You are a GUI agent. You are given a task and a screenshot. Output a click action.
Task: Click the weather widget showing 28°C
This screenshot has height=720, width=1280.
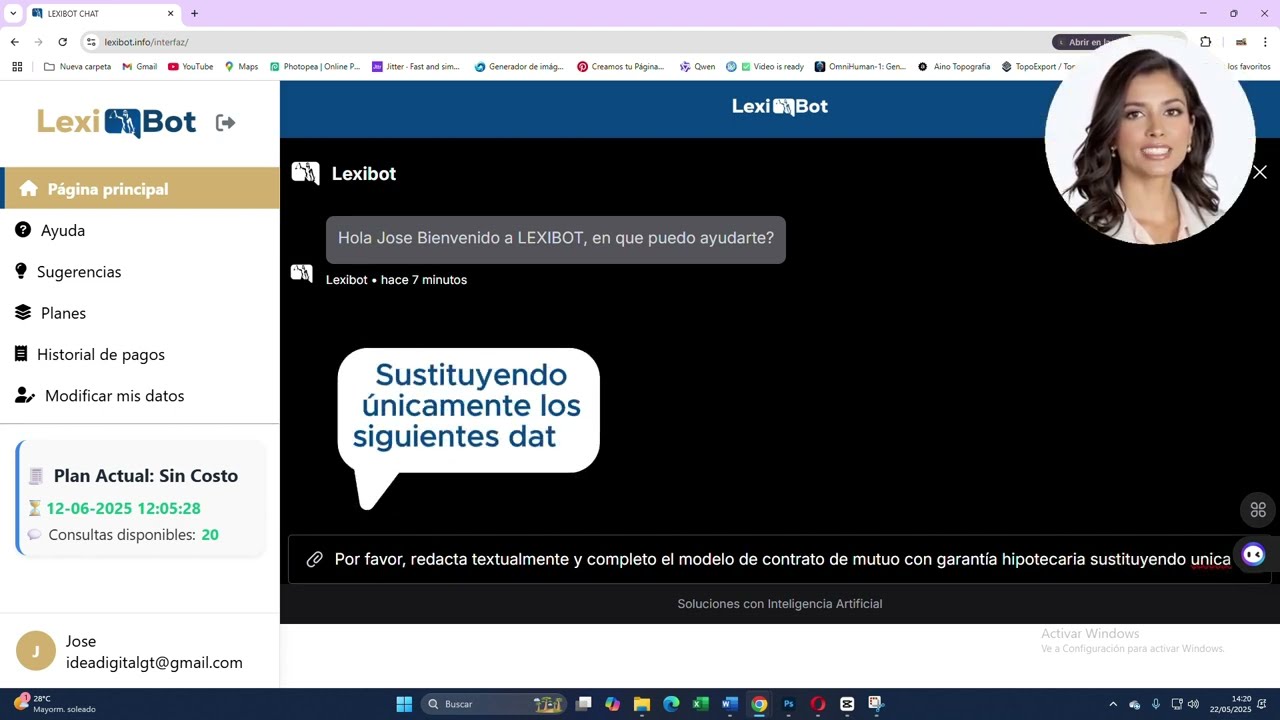coord(55,704)
